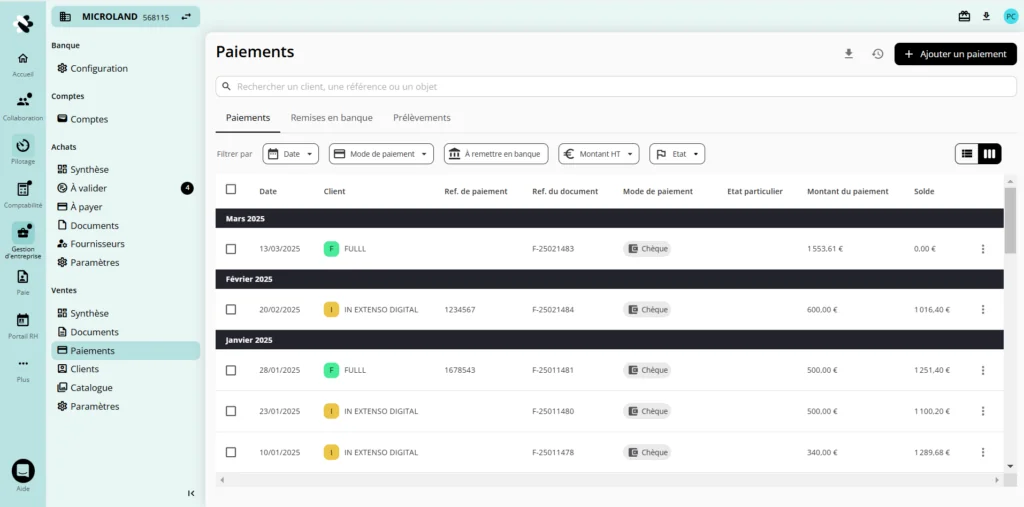Open the Paie module icon

(x=23, y=278)
